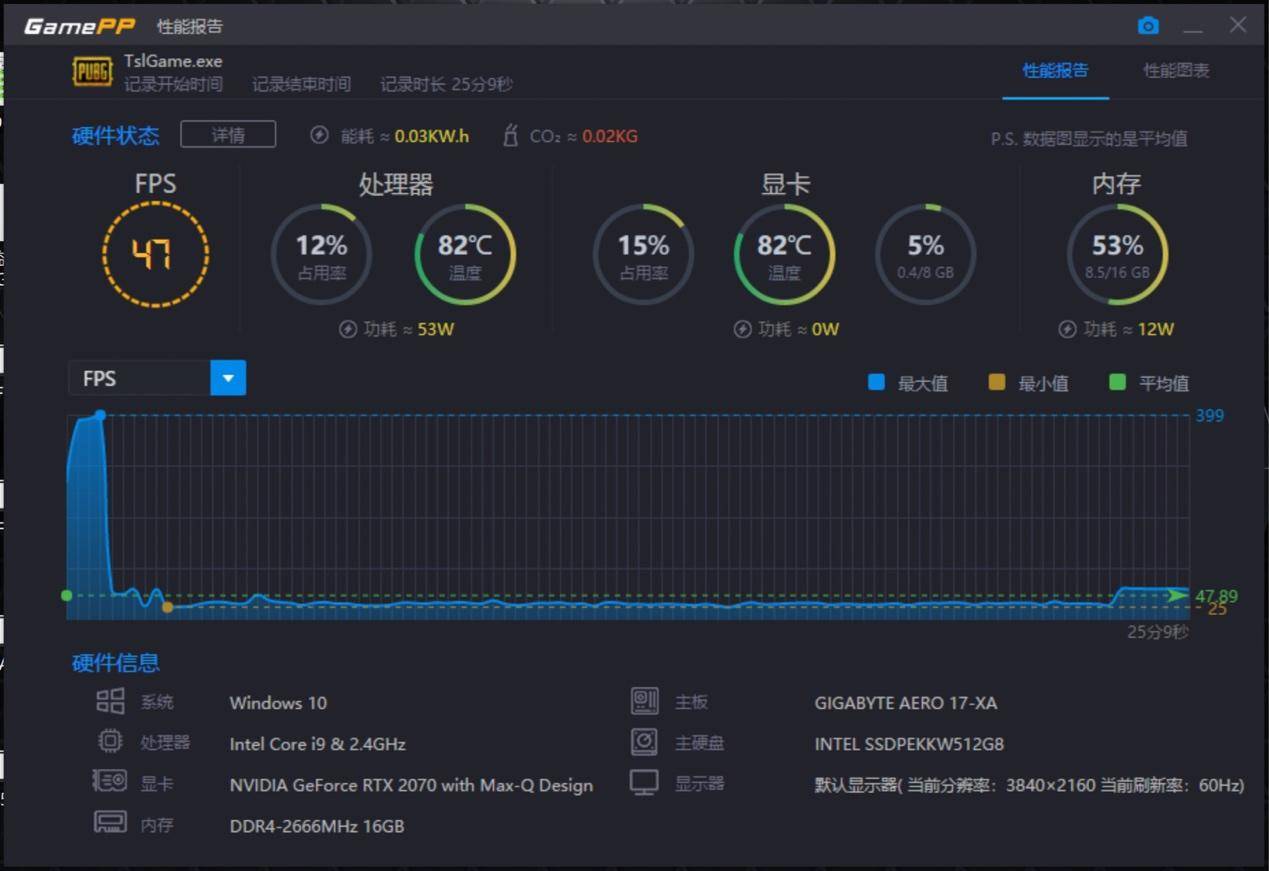Click the camera screenshot icon

1148,25
